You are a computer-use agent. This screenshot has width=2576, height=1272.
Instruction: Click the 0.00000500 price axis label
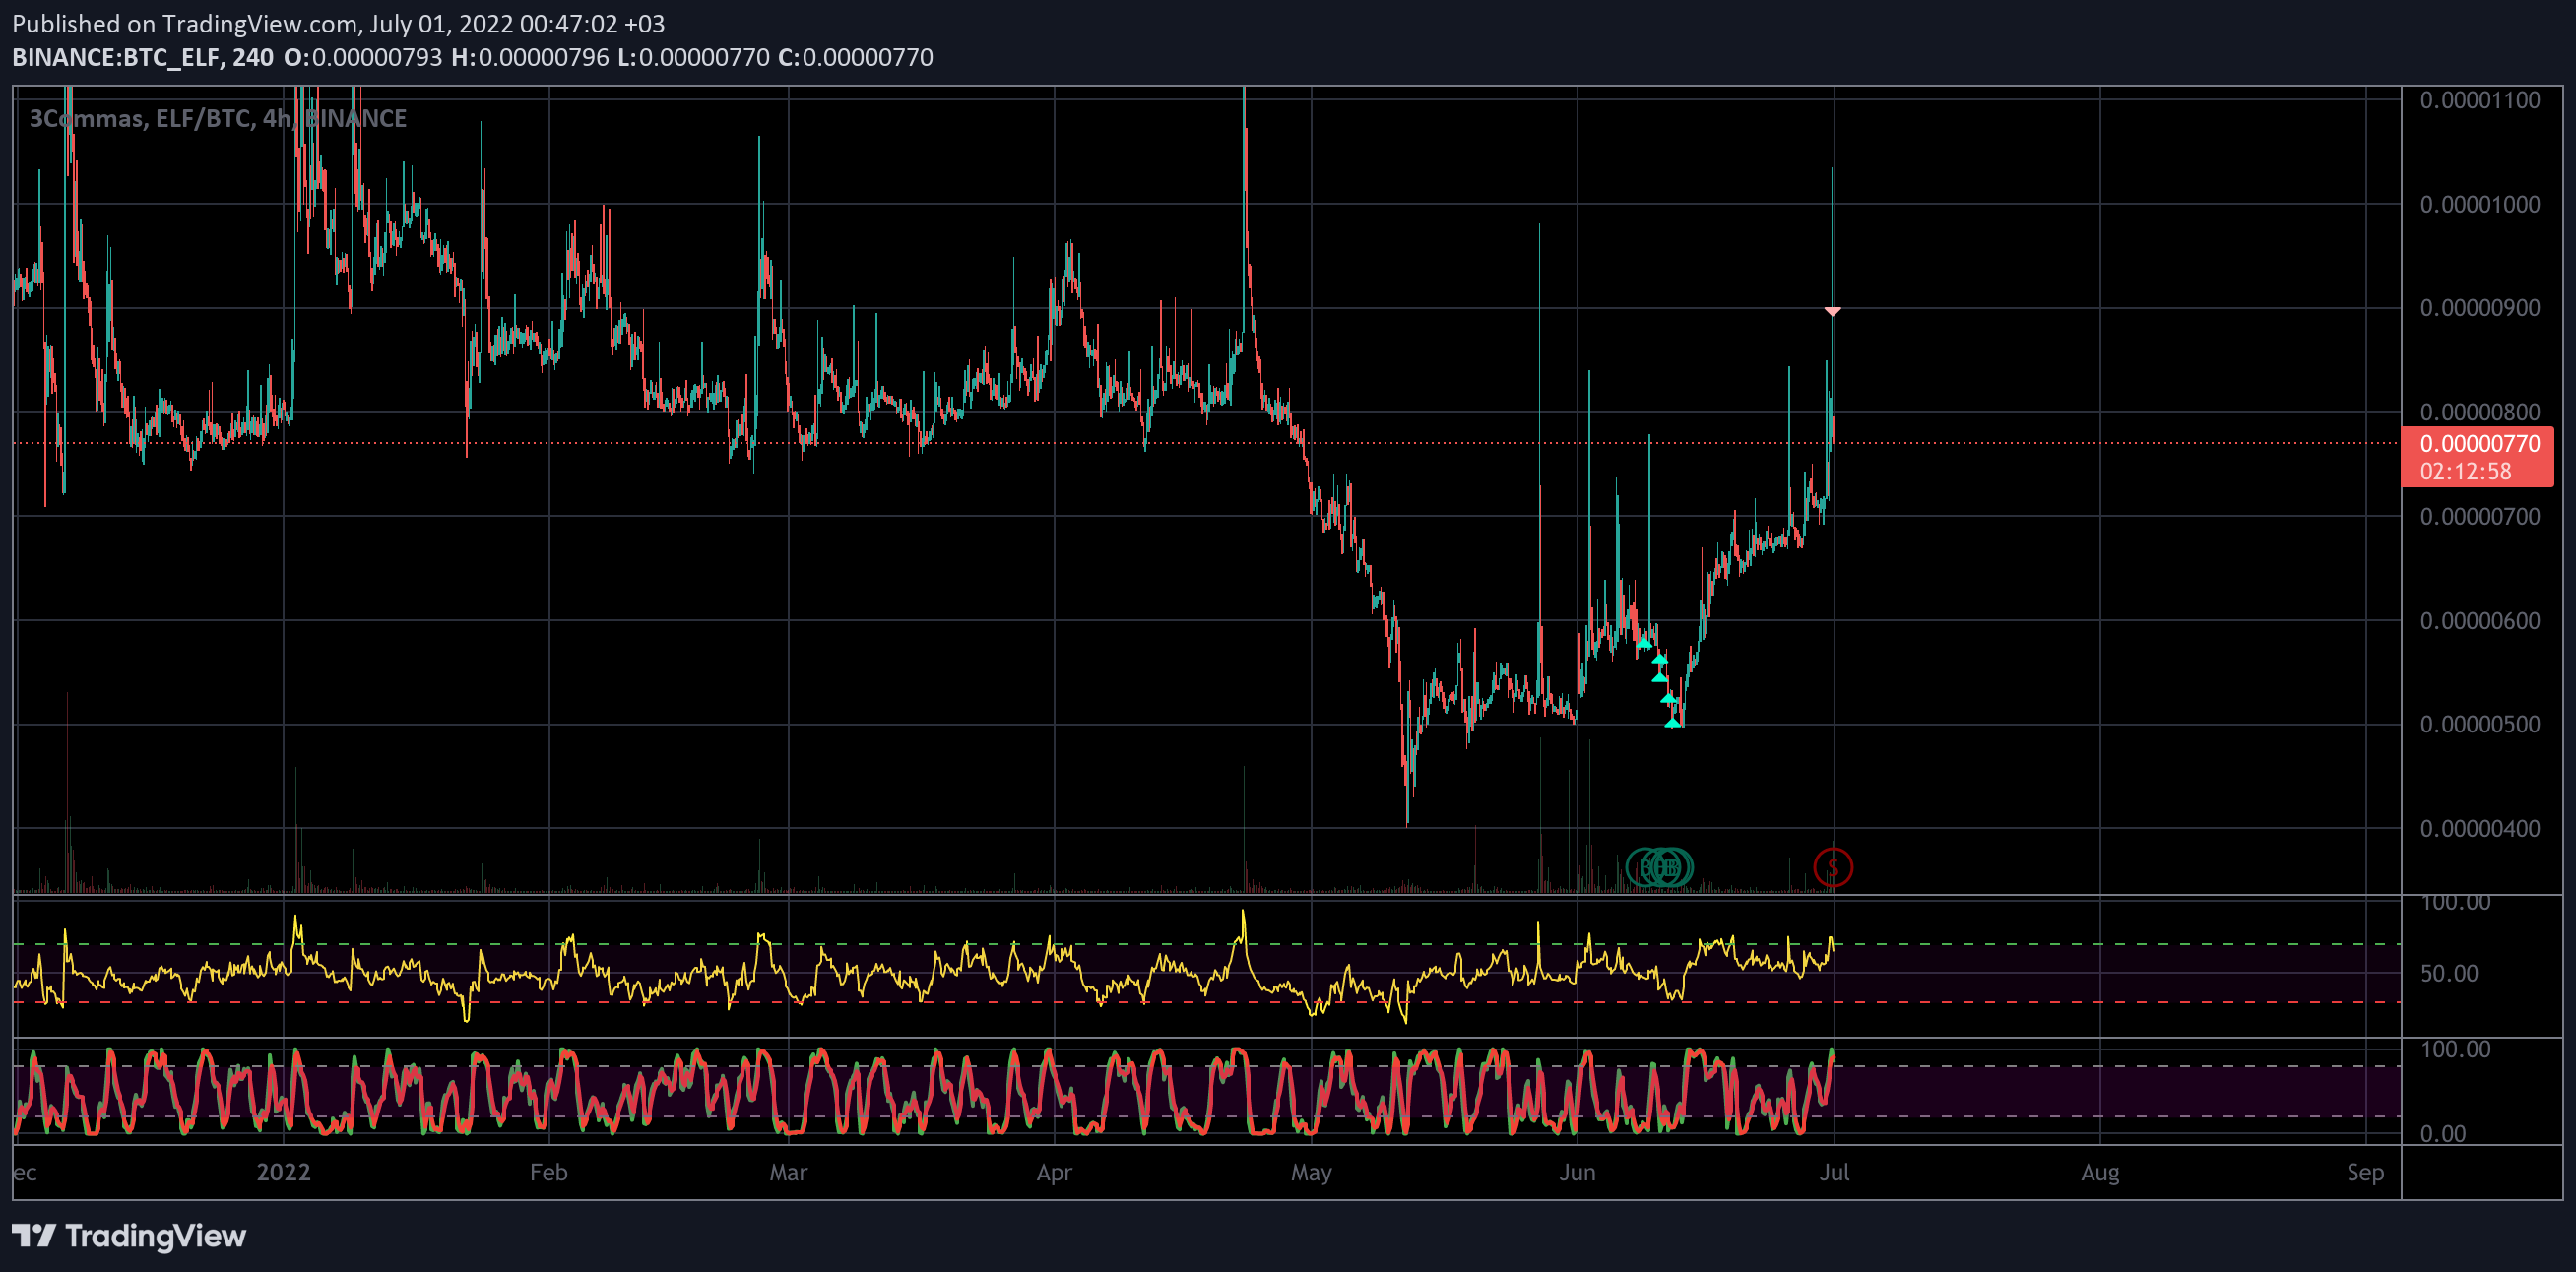click(x=2479, y=724)
